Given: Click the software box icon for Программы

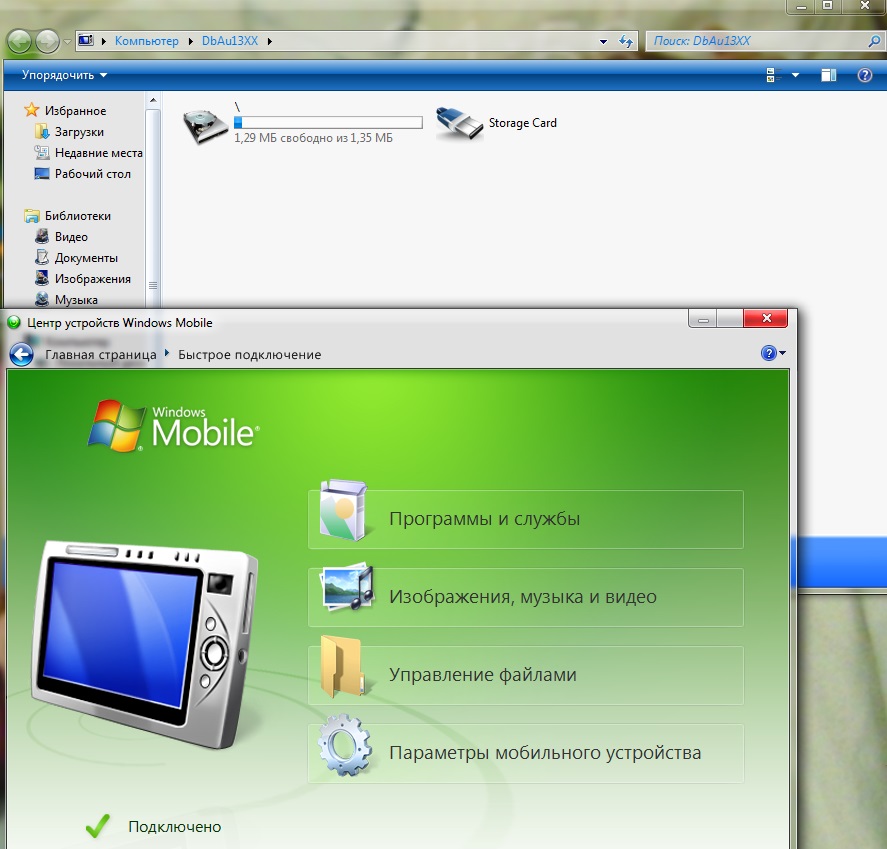Looking at the screenshot, I should coord(343,511).
